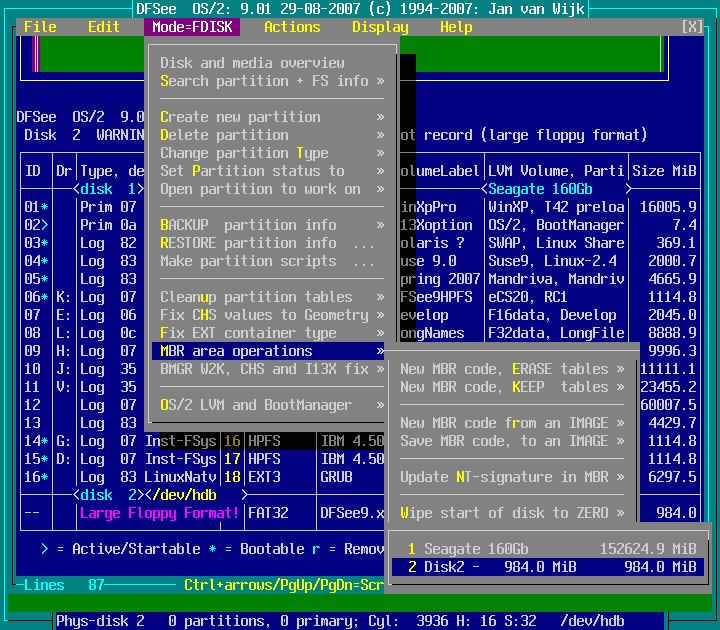Screen dimensions: 720x630
Task: Open the Help menu
Action: coord(456,27)
